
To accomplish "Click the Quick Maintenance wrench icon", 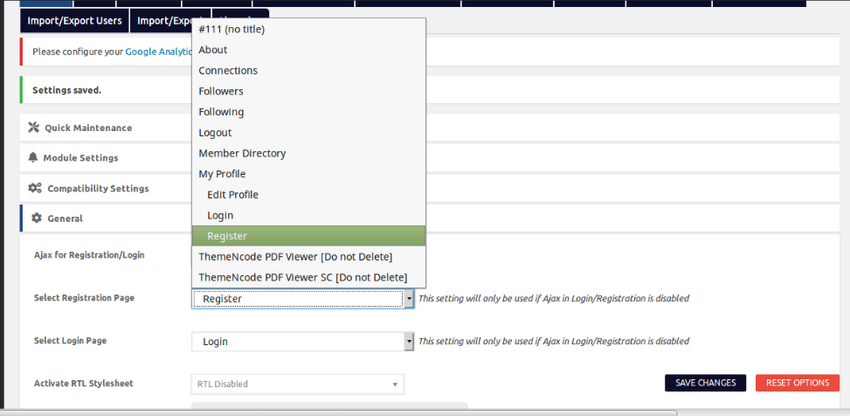I will click(34, 128).
